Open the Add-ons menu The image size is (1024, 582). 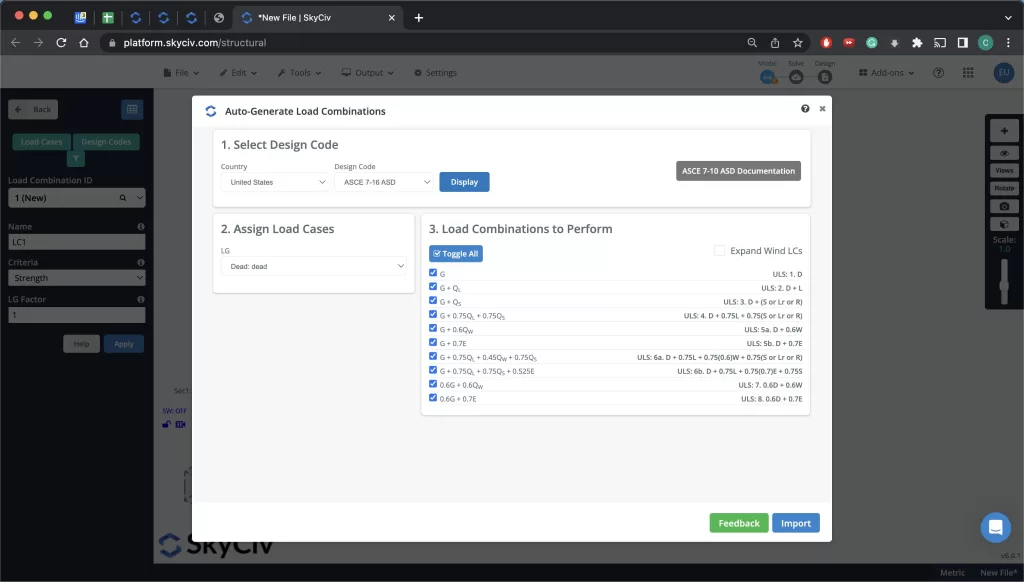[x=886, y=73]
